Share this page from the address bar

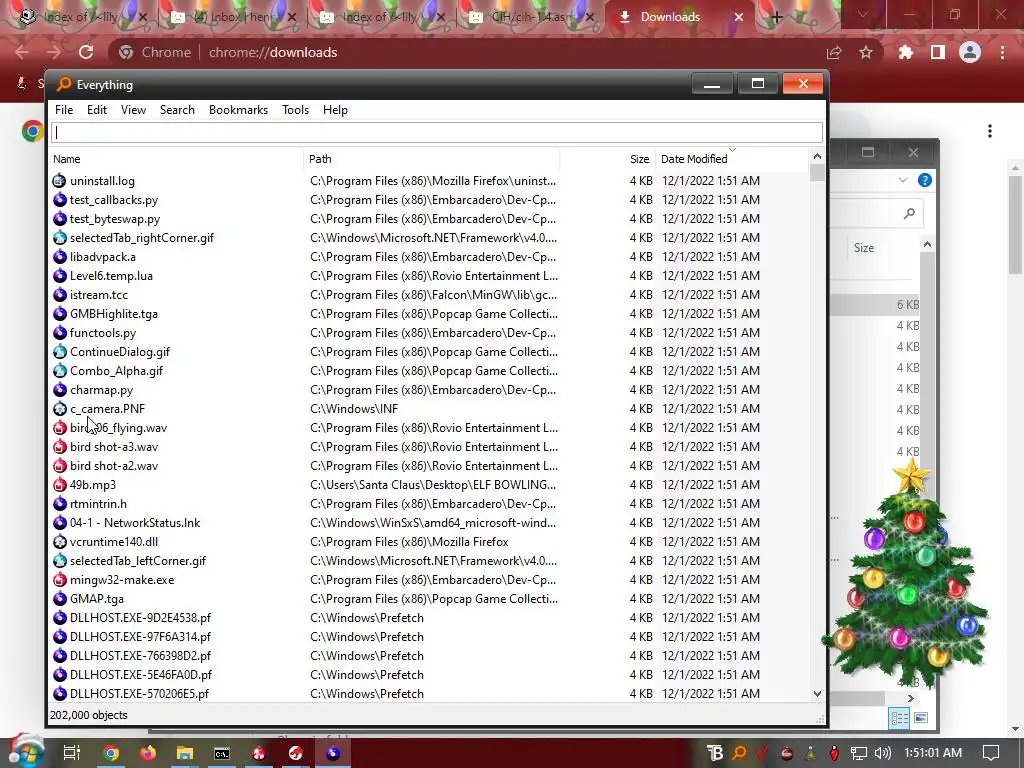click(834, 52)
